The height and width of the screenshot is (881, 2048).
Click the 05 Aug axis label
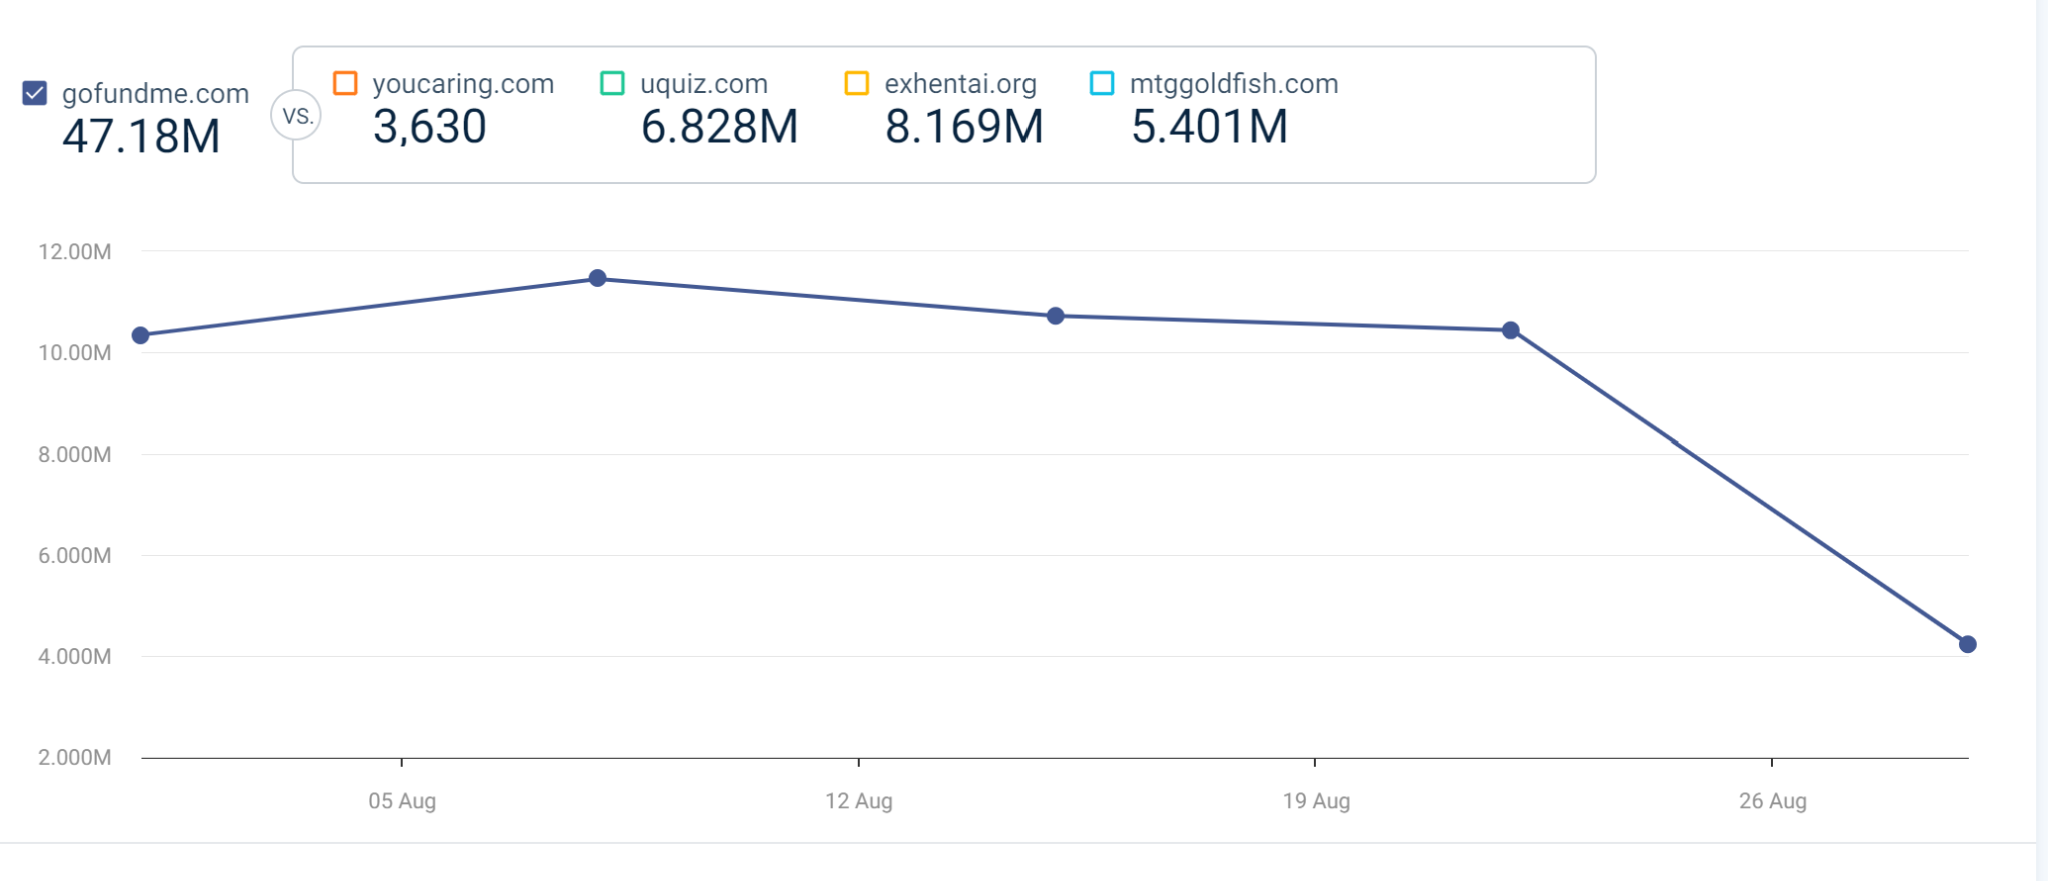click(402, 801)
